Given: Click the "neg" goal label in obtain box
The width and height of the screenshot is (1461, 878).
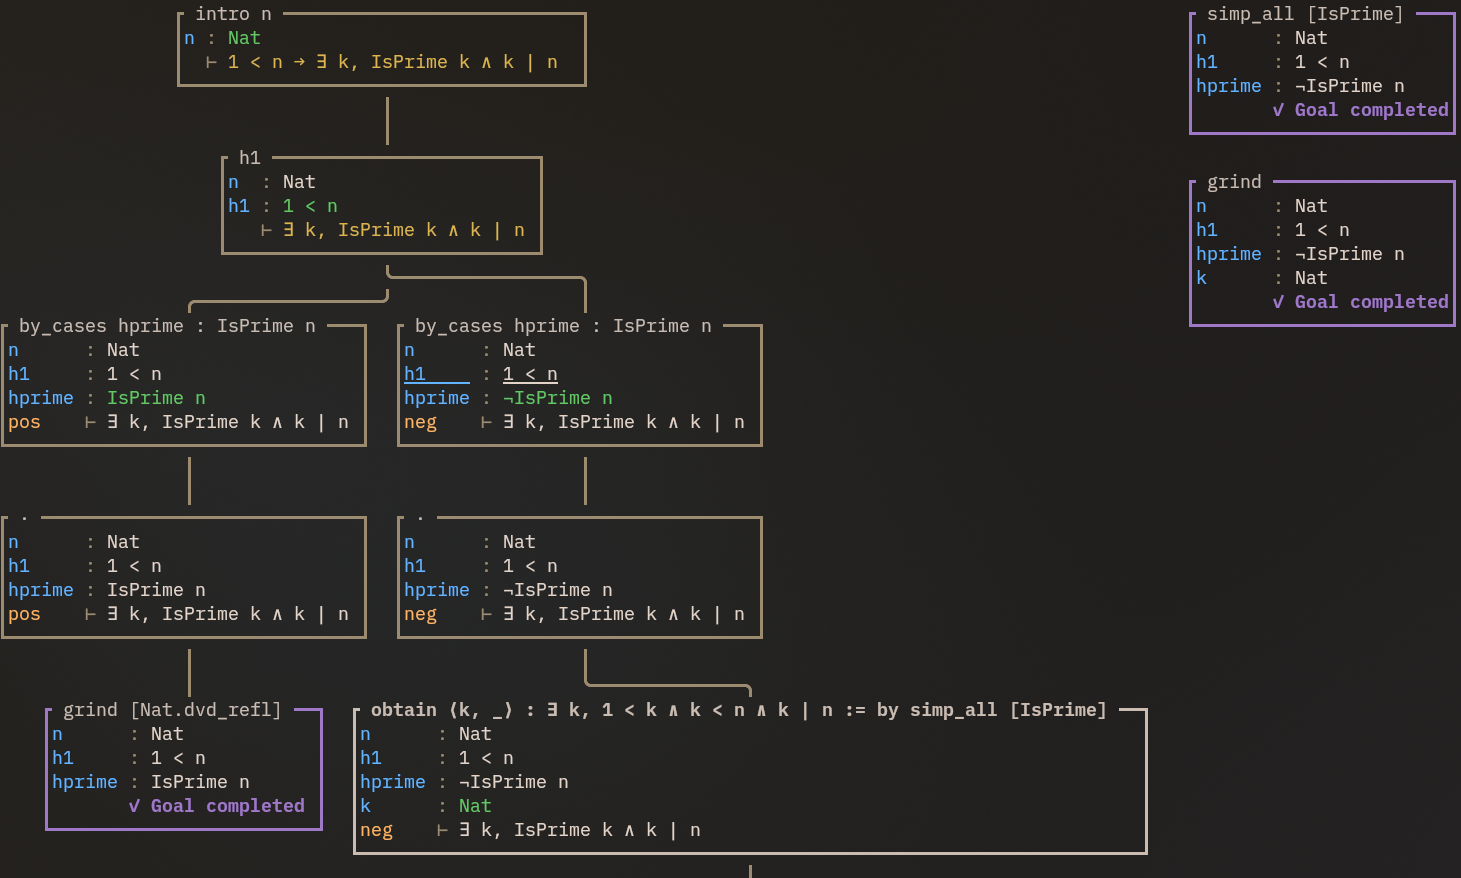Looking at the screenshot, I should coord(376,830).
